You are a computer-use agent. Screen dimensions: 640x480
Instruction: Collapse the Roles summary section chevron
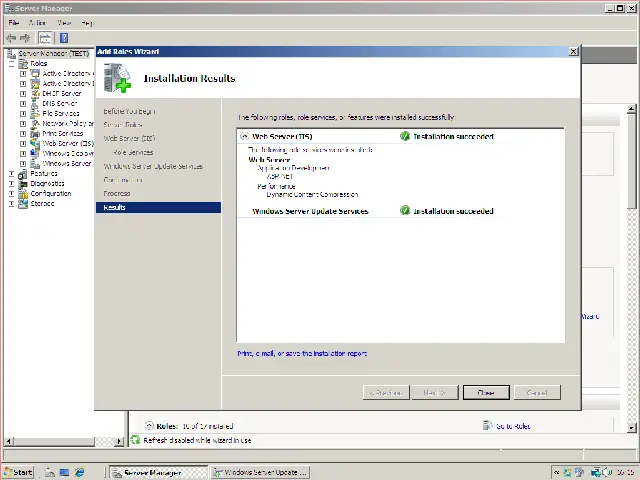pos(149,425)
